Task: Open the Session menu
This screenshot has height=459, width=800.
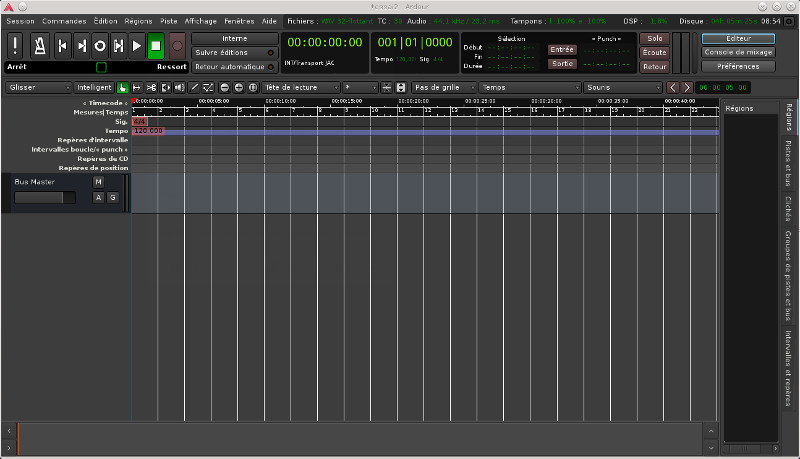Action: [20, 20]
